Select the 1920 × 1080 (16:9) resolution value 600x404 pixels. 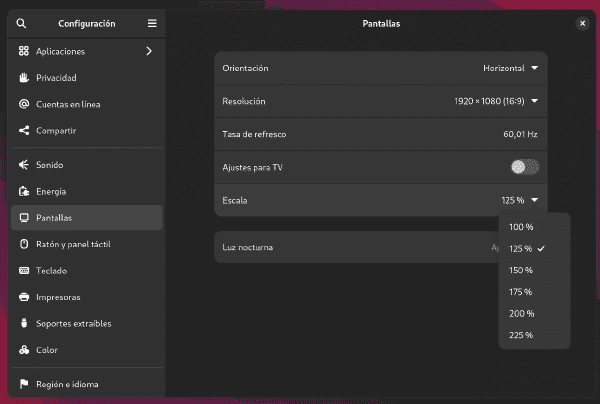click(489, 101)
